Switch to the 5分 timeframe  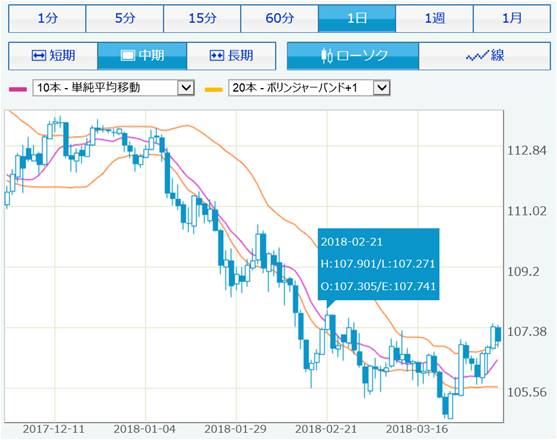125,18
